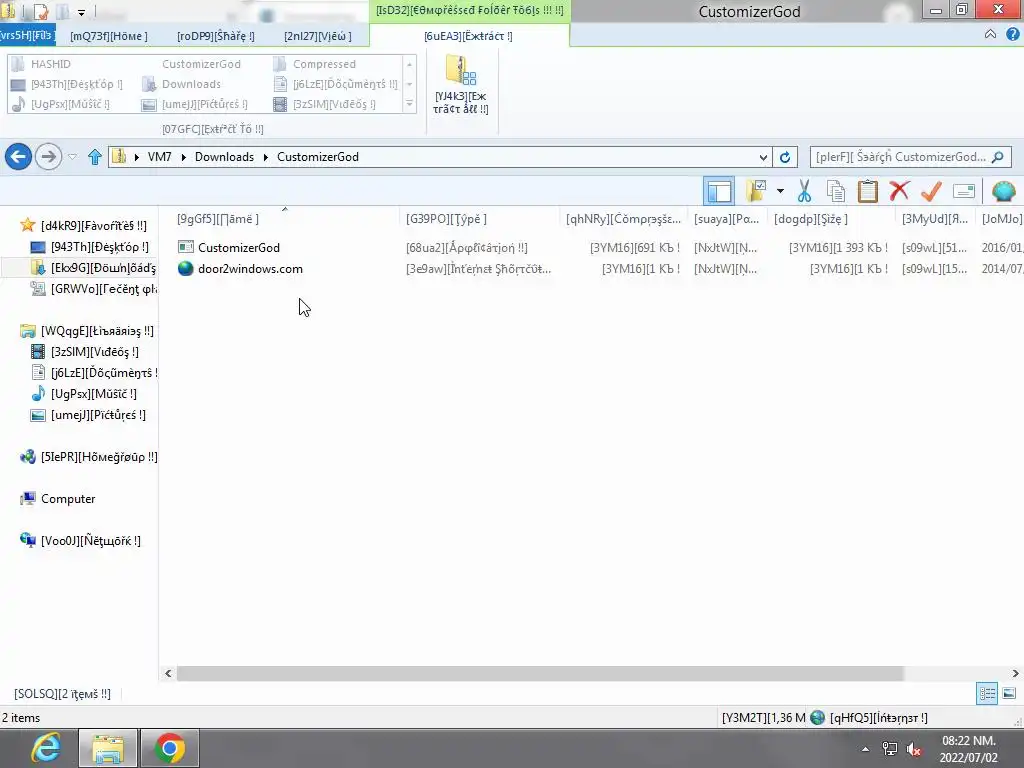Click the magnifier search icon

(998, 157)
